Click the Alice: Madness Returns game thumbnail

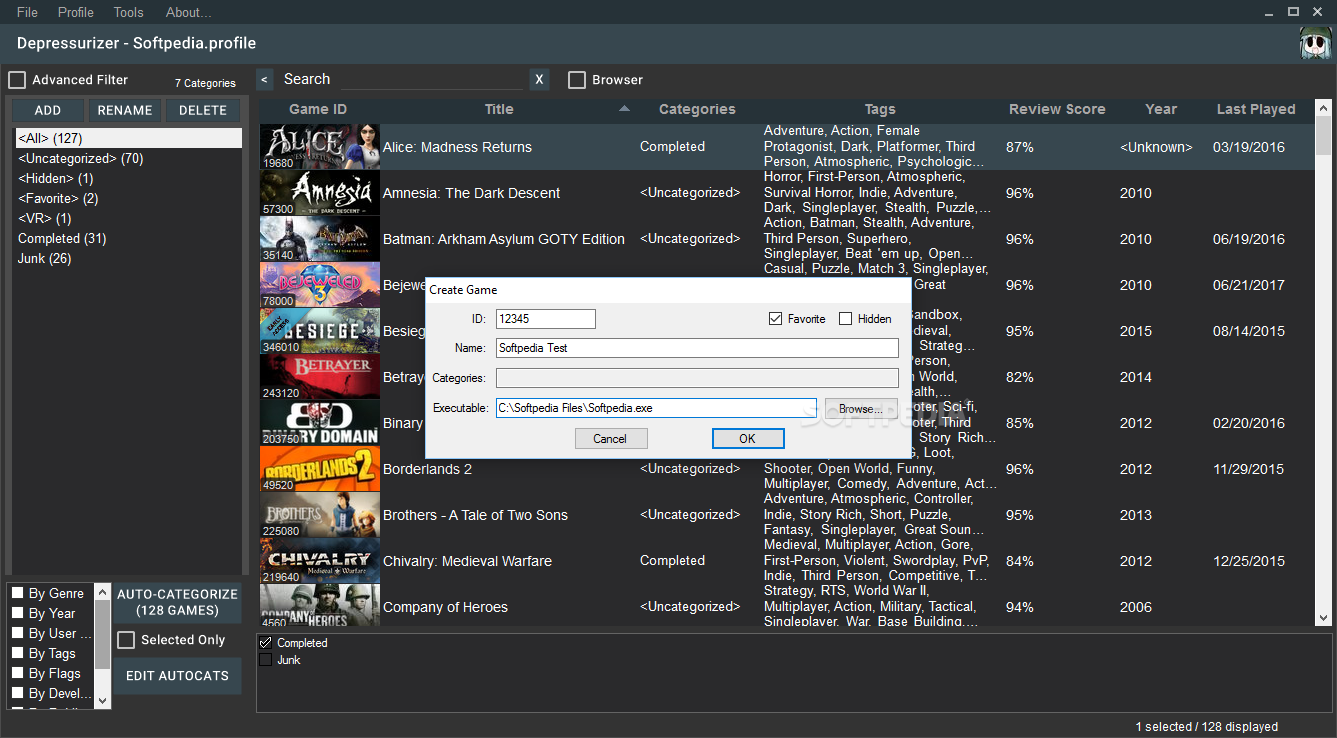pyautogui.click(x=320, y=147)
